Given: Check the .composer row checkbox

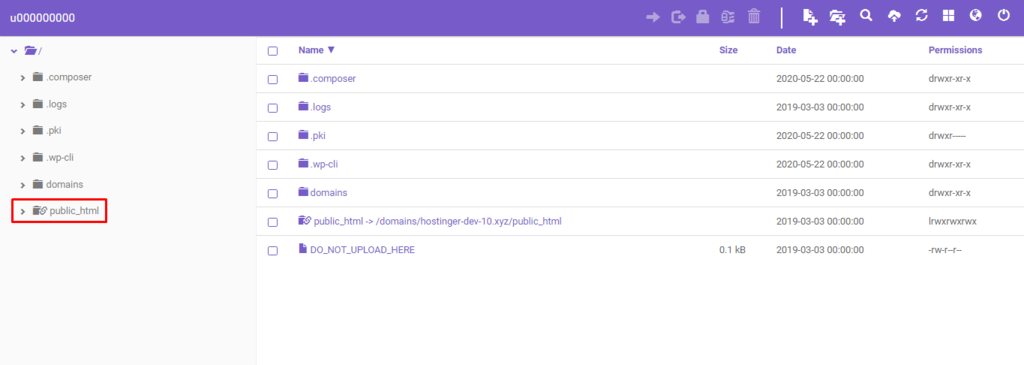Looking at the screenshot, I should point(272,79).
